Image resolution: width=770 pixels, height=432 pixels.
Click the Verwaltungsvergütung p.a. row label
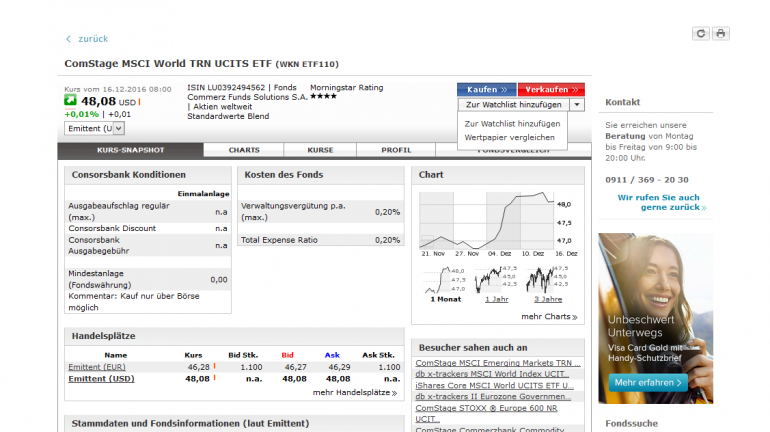coord(293,212)
